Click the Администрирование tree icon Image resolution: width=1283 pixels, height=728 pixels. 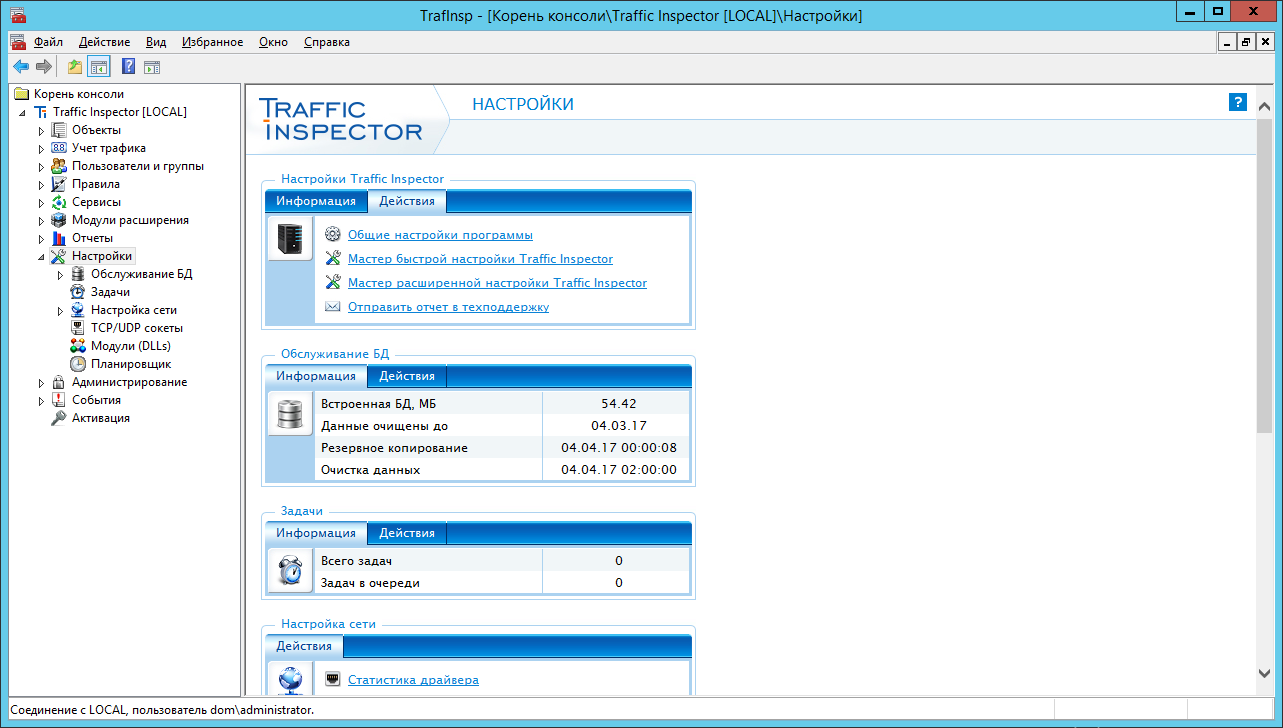pos(59,382)
